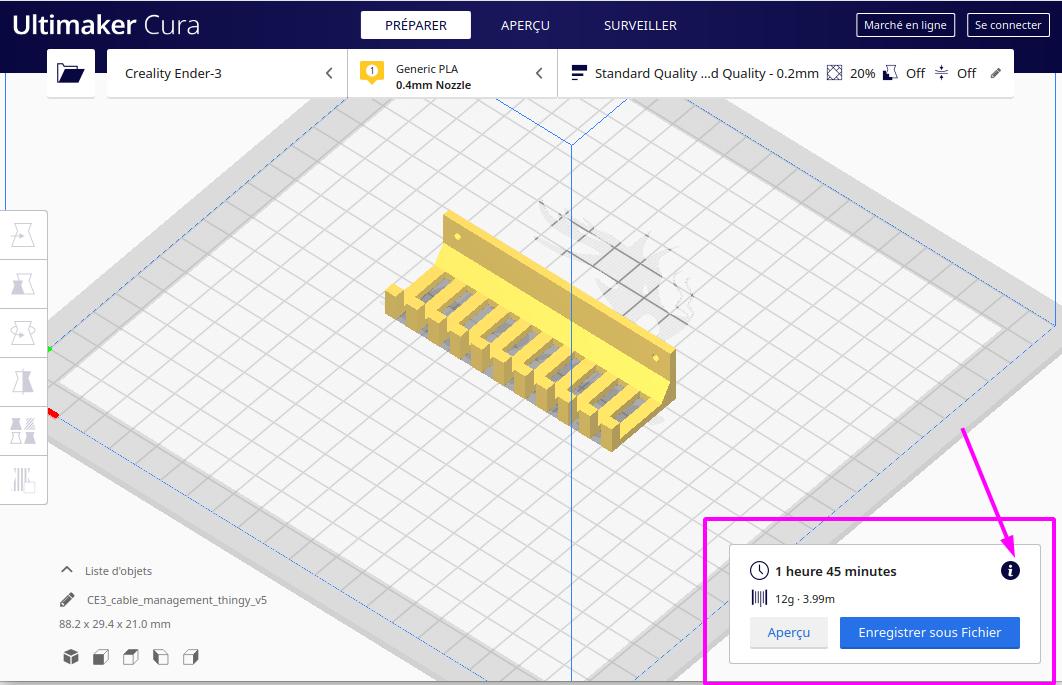1062x685 pixels.
Task: Switch to the SURVEILLER stage
Action: [640, 25]
